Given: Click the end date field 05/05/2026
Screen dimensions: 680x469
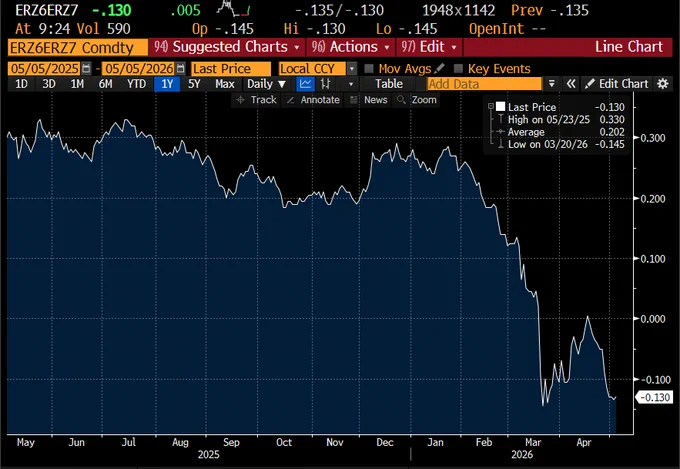Looking at the screenshot, I should [139, 69].
